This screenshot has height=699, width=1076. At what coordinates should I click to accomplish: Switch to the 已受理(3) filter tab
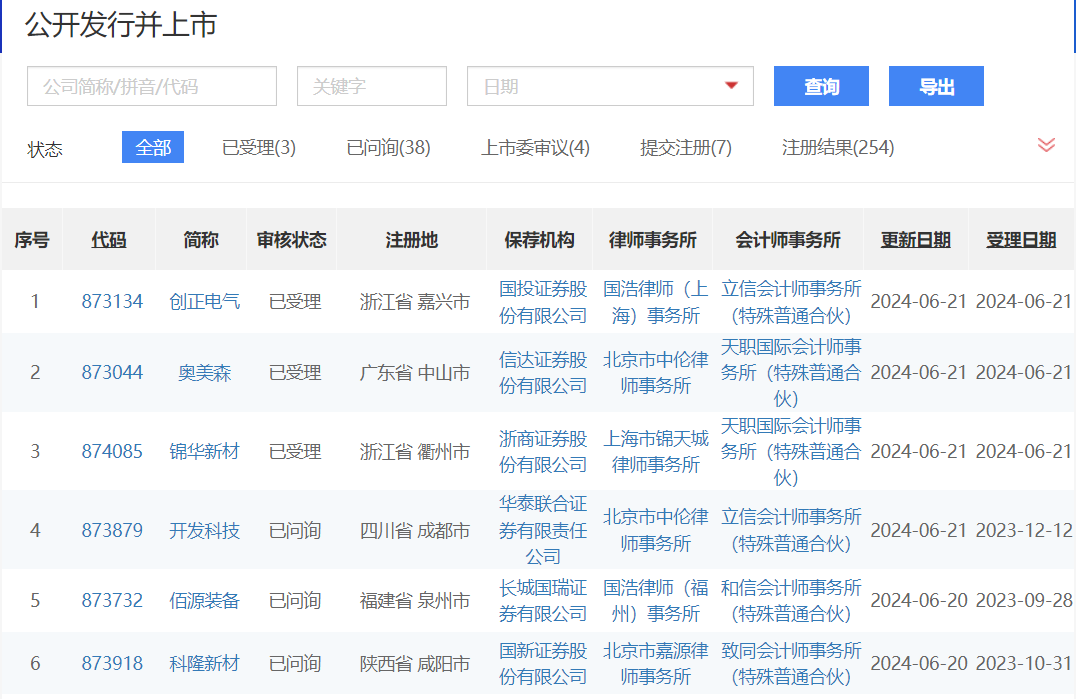pyautogui.click(x=258, y=146)
